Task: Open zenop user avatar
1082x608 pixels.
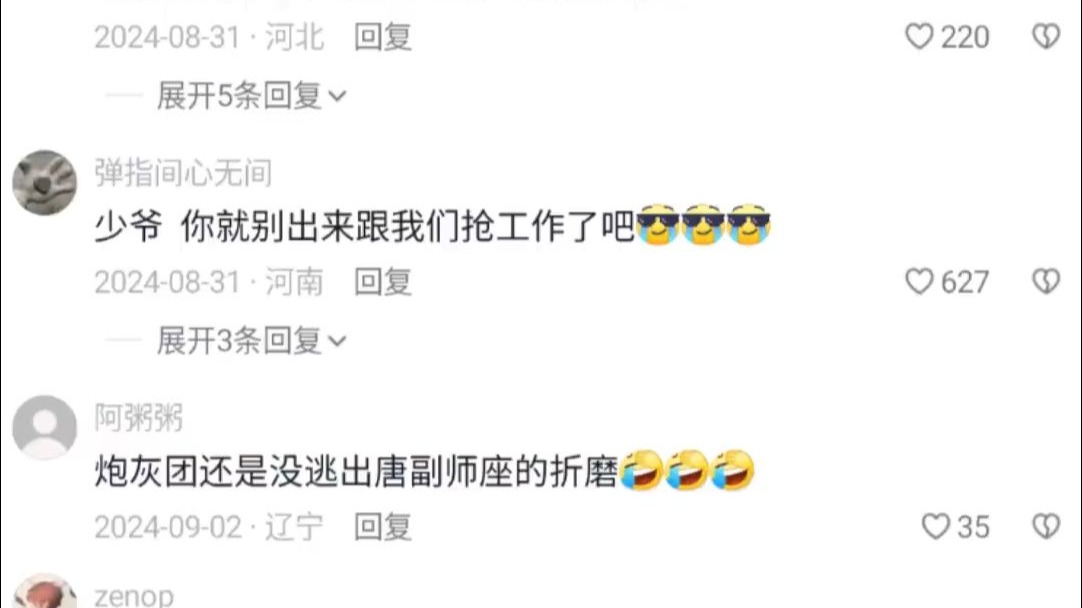Action: (x=45, y=592)
